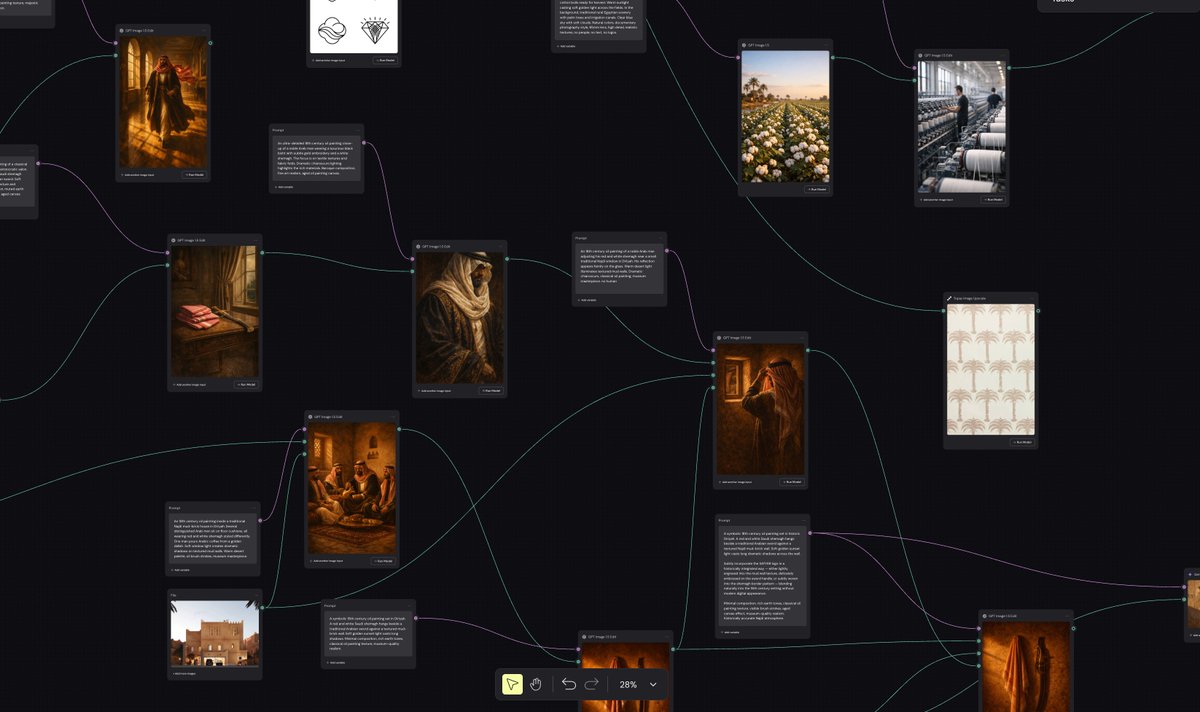Screen dimensions: 1200x712
Task: Select the palm tree pattern upscale thumbnail
Action: point(990,370)
